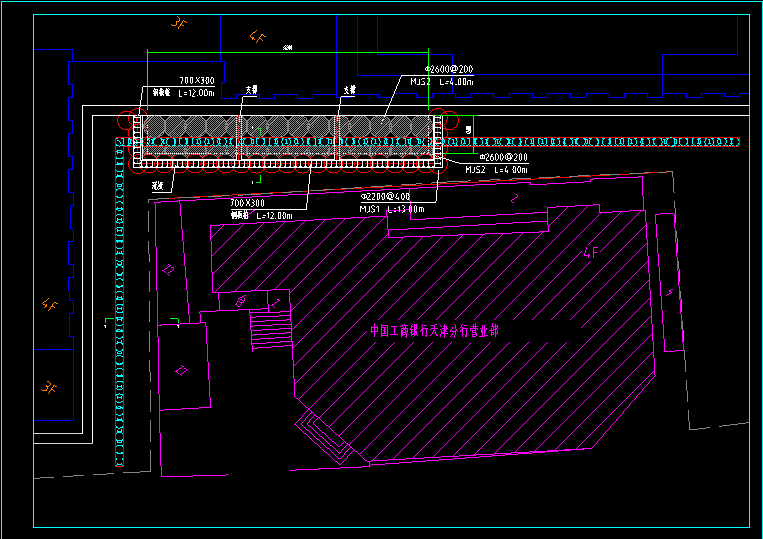Screen dimensions: 763x539
Task: Select the lower magenta 12 label in the annex box
Action: (x=181, y=371)
